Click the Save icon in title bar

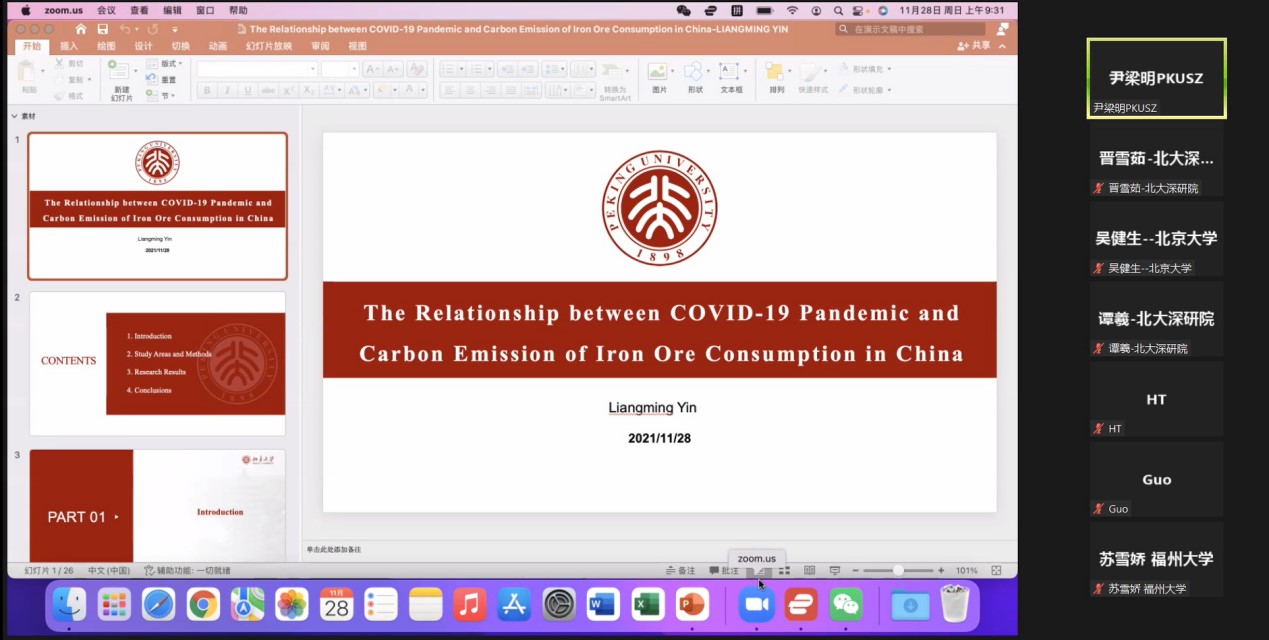point(102,29)
